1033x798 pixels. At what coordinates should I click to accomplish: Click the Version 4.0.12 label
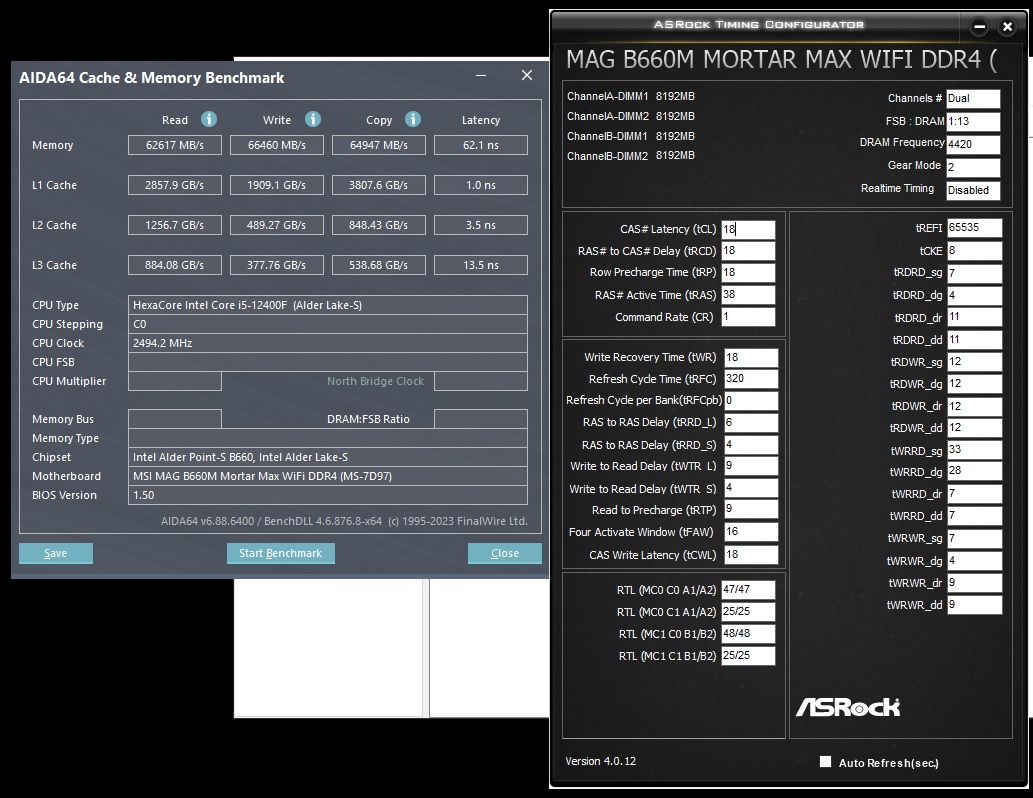[600, 761]
